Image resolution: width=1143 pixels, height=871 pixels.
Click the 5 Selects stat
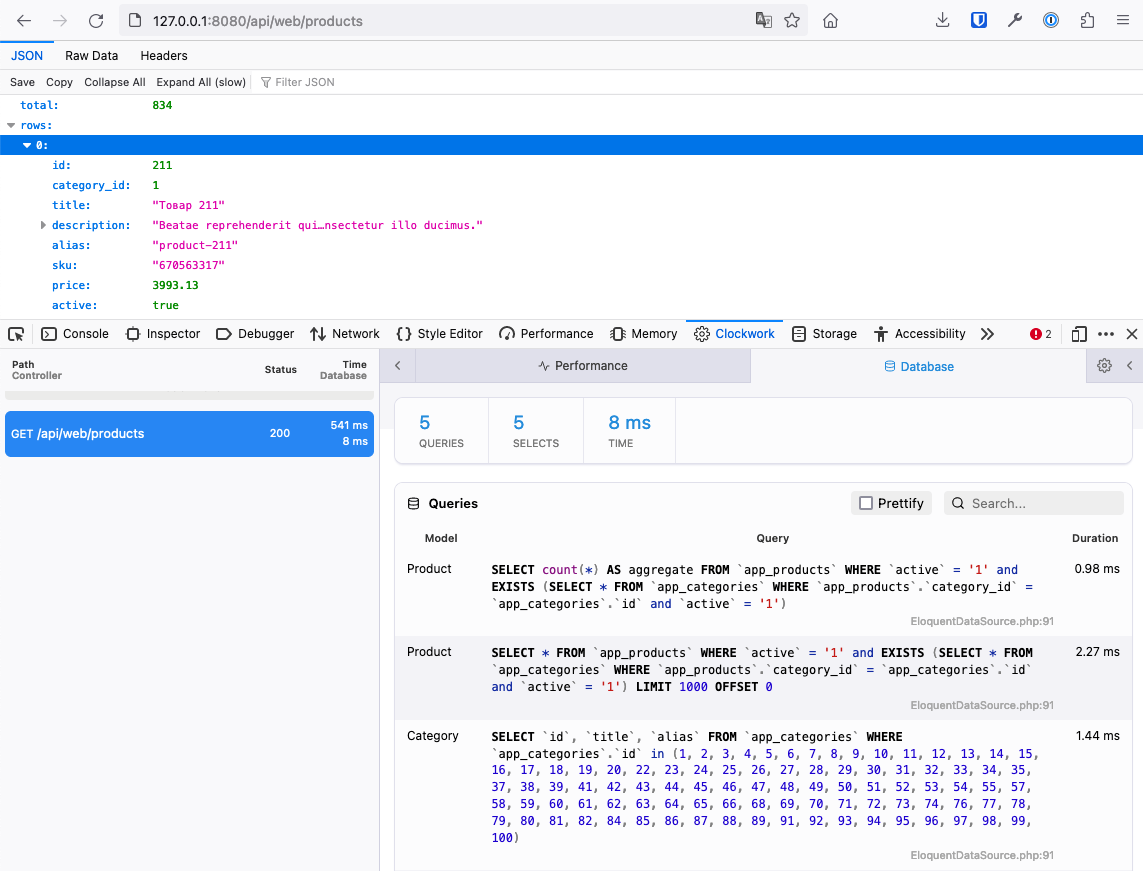pos(536,431)
